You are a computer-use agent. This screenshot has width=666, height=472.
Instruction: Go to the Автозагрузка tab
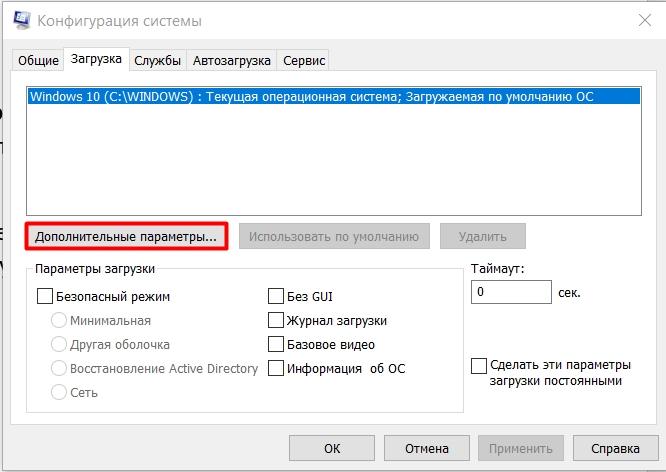click(x=231, y=60)
